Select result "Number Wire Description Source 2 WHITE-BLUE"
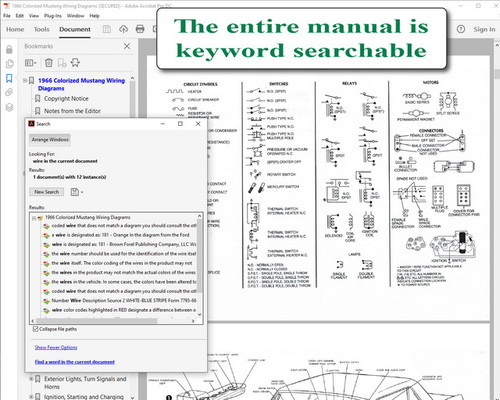The height and width of the screenshot is (400, 500). pyautogui.click(x=124, y=300)
